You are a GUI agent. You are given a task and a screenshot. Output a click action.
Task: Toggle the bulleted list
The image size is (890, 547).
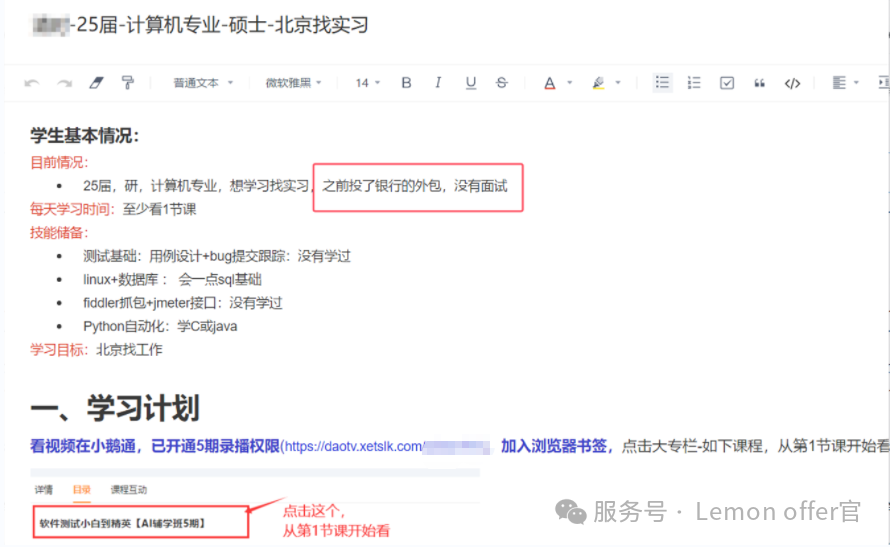[662, 83]
